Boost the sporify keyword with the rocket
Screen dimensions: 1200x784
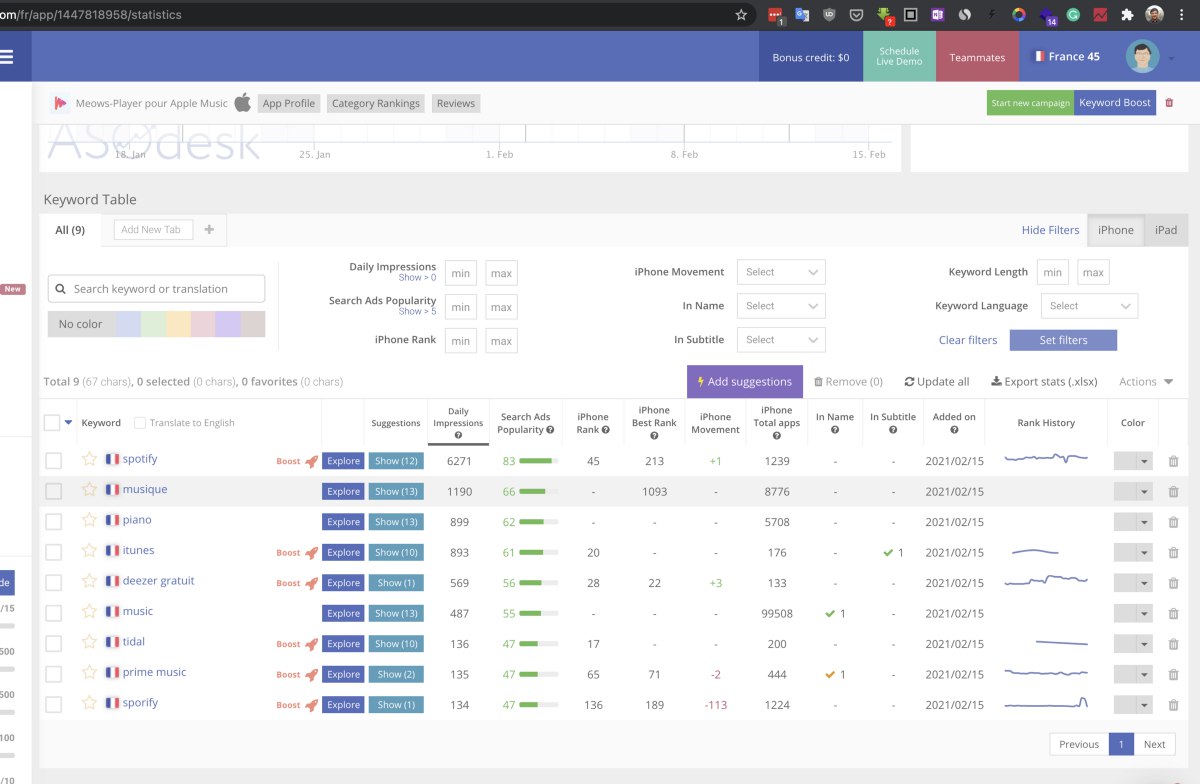(x=311, y=705)
